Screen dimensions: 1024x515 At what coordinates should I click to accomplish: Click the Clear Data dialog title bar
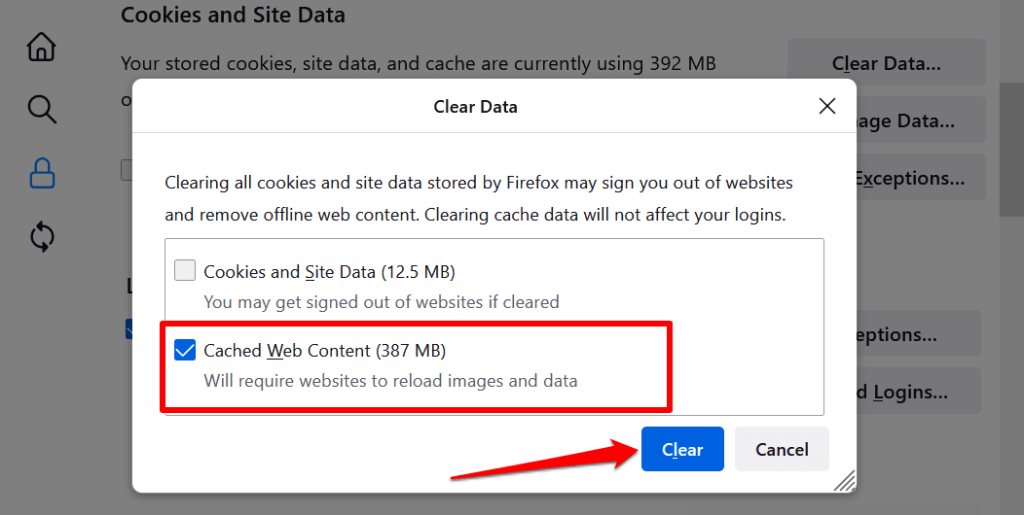point(475,106)
